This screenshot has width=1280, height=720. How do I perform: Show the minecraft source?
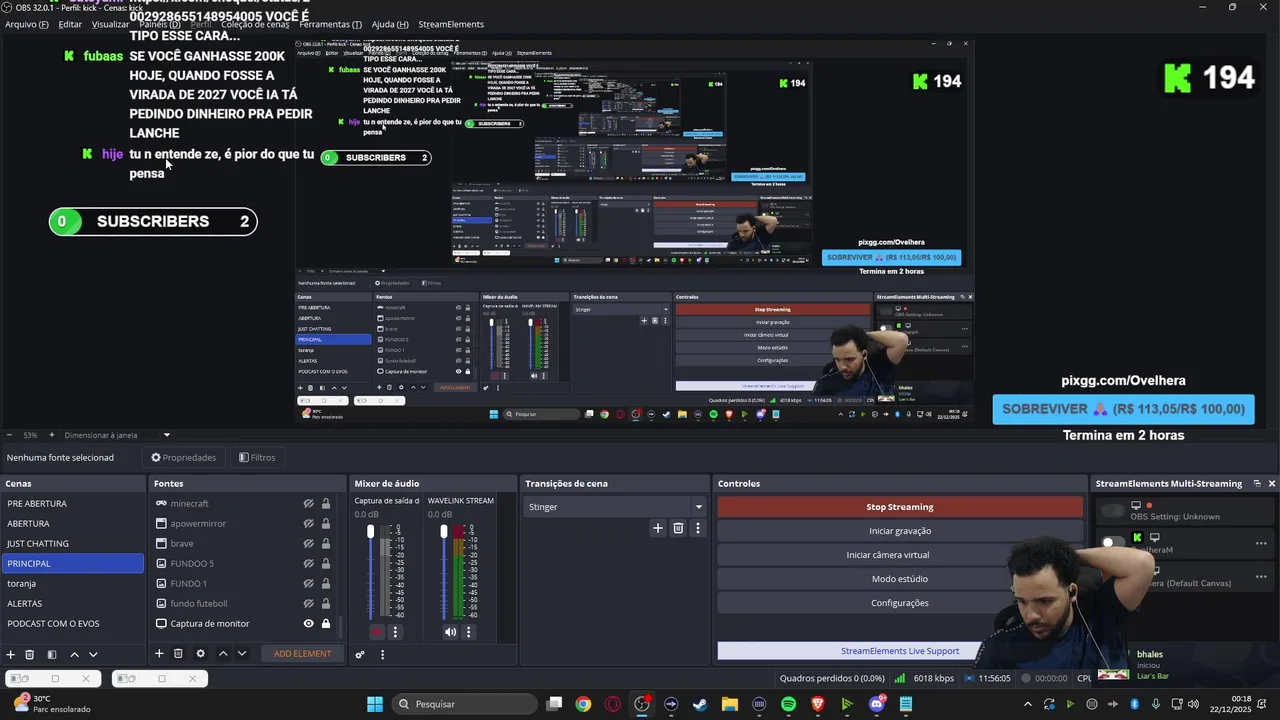pyautogui.click(x=308, y=504)
